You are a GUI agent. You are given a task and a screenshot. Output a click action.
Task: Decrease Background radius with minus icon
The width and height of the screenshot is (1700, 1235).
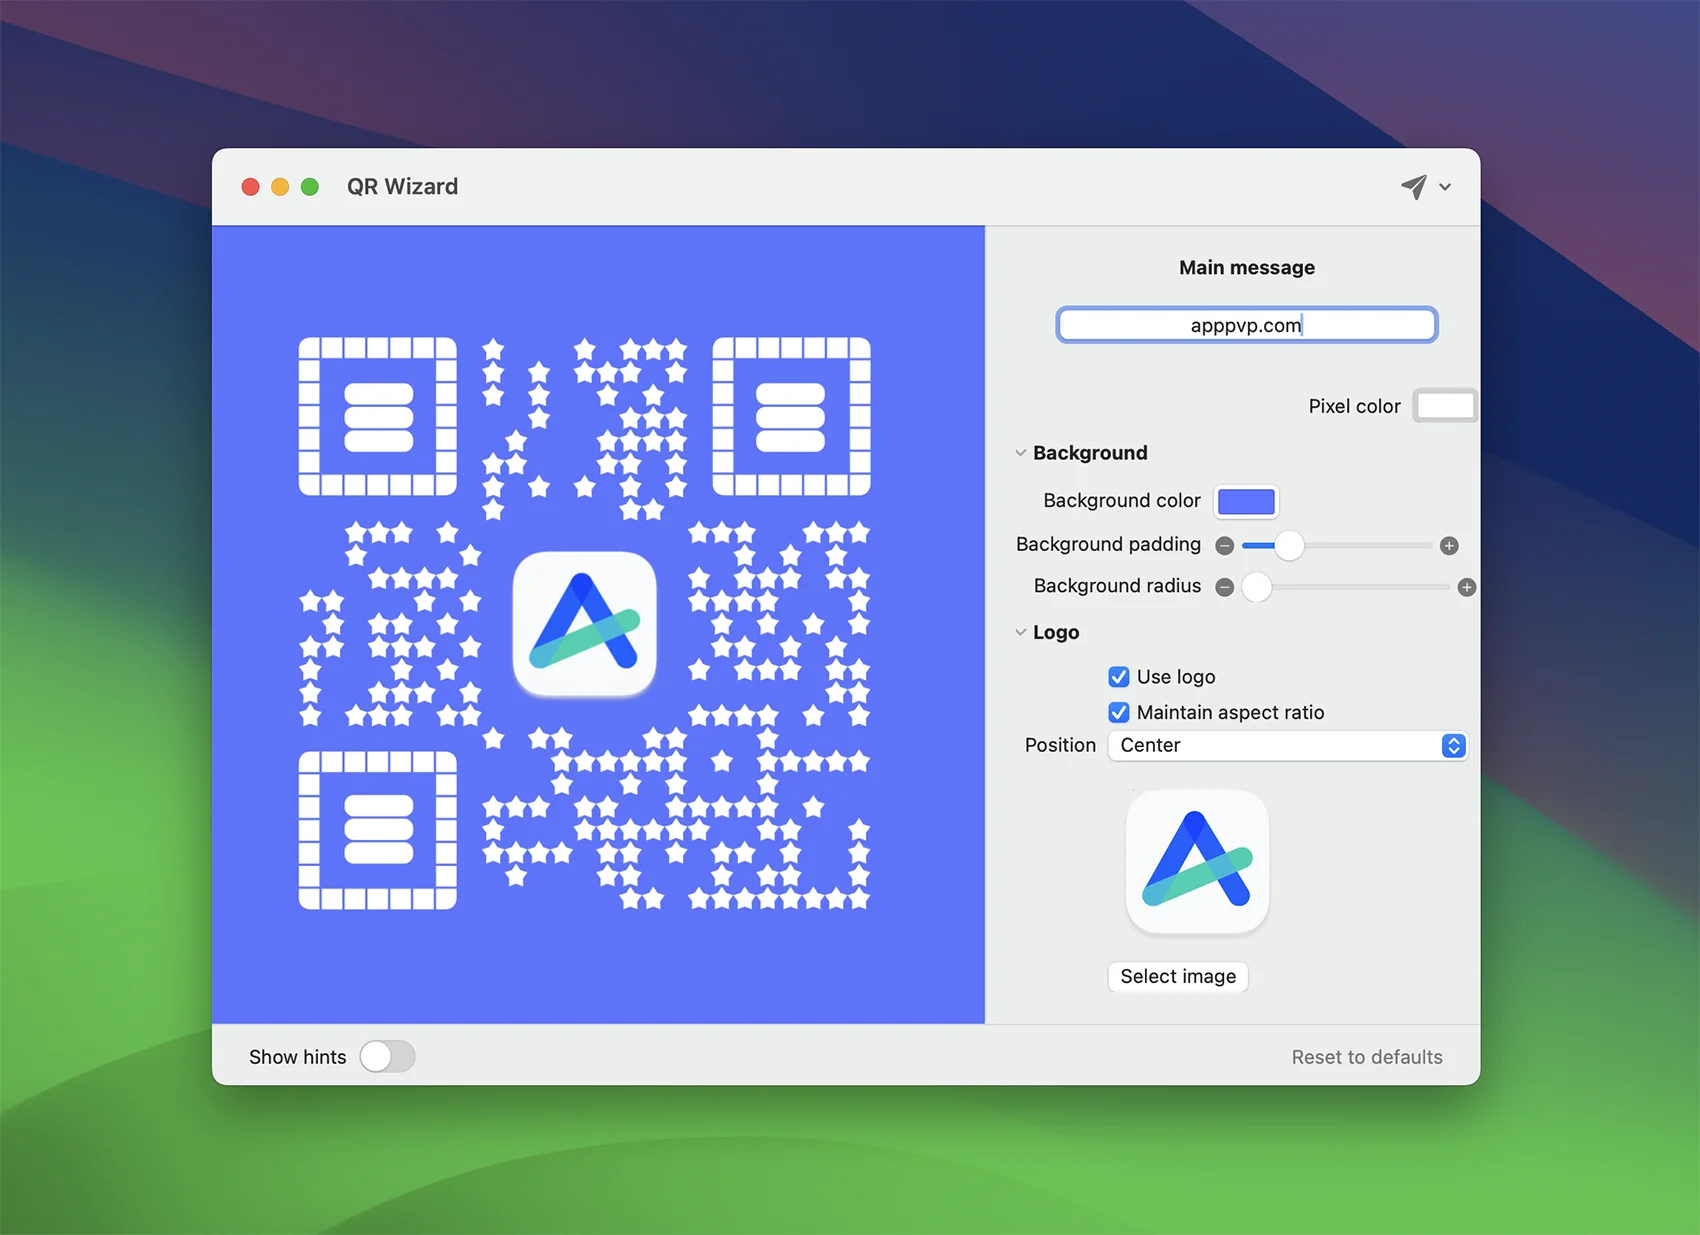tap(1224, 587)
